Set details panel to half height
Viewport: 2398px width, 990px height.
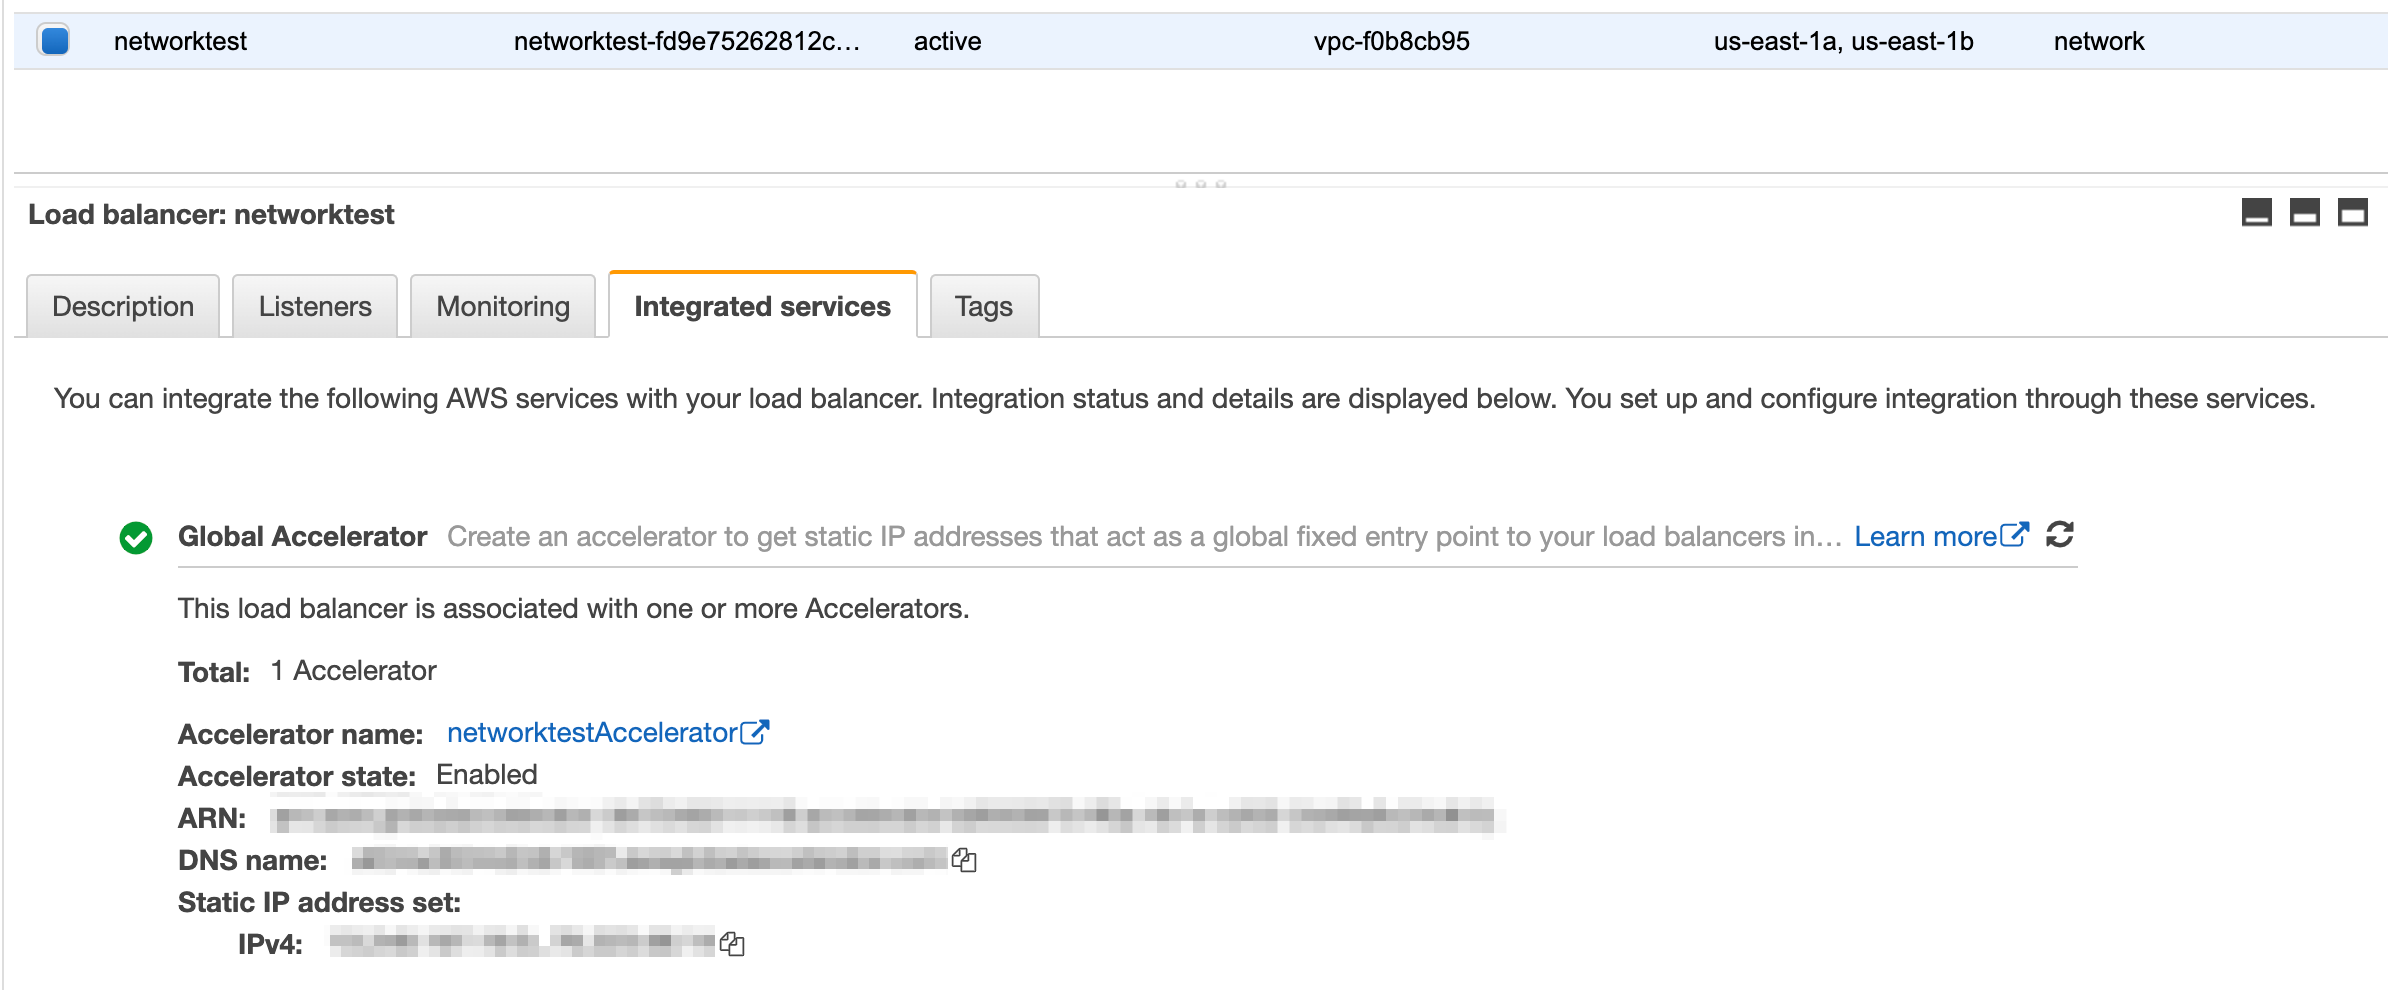[x=2305, y=213]
